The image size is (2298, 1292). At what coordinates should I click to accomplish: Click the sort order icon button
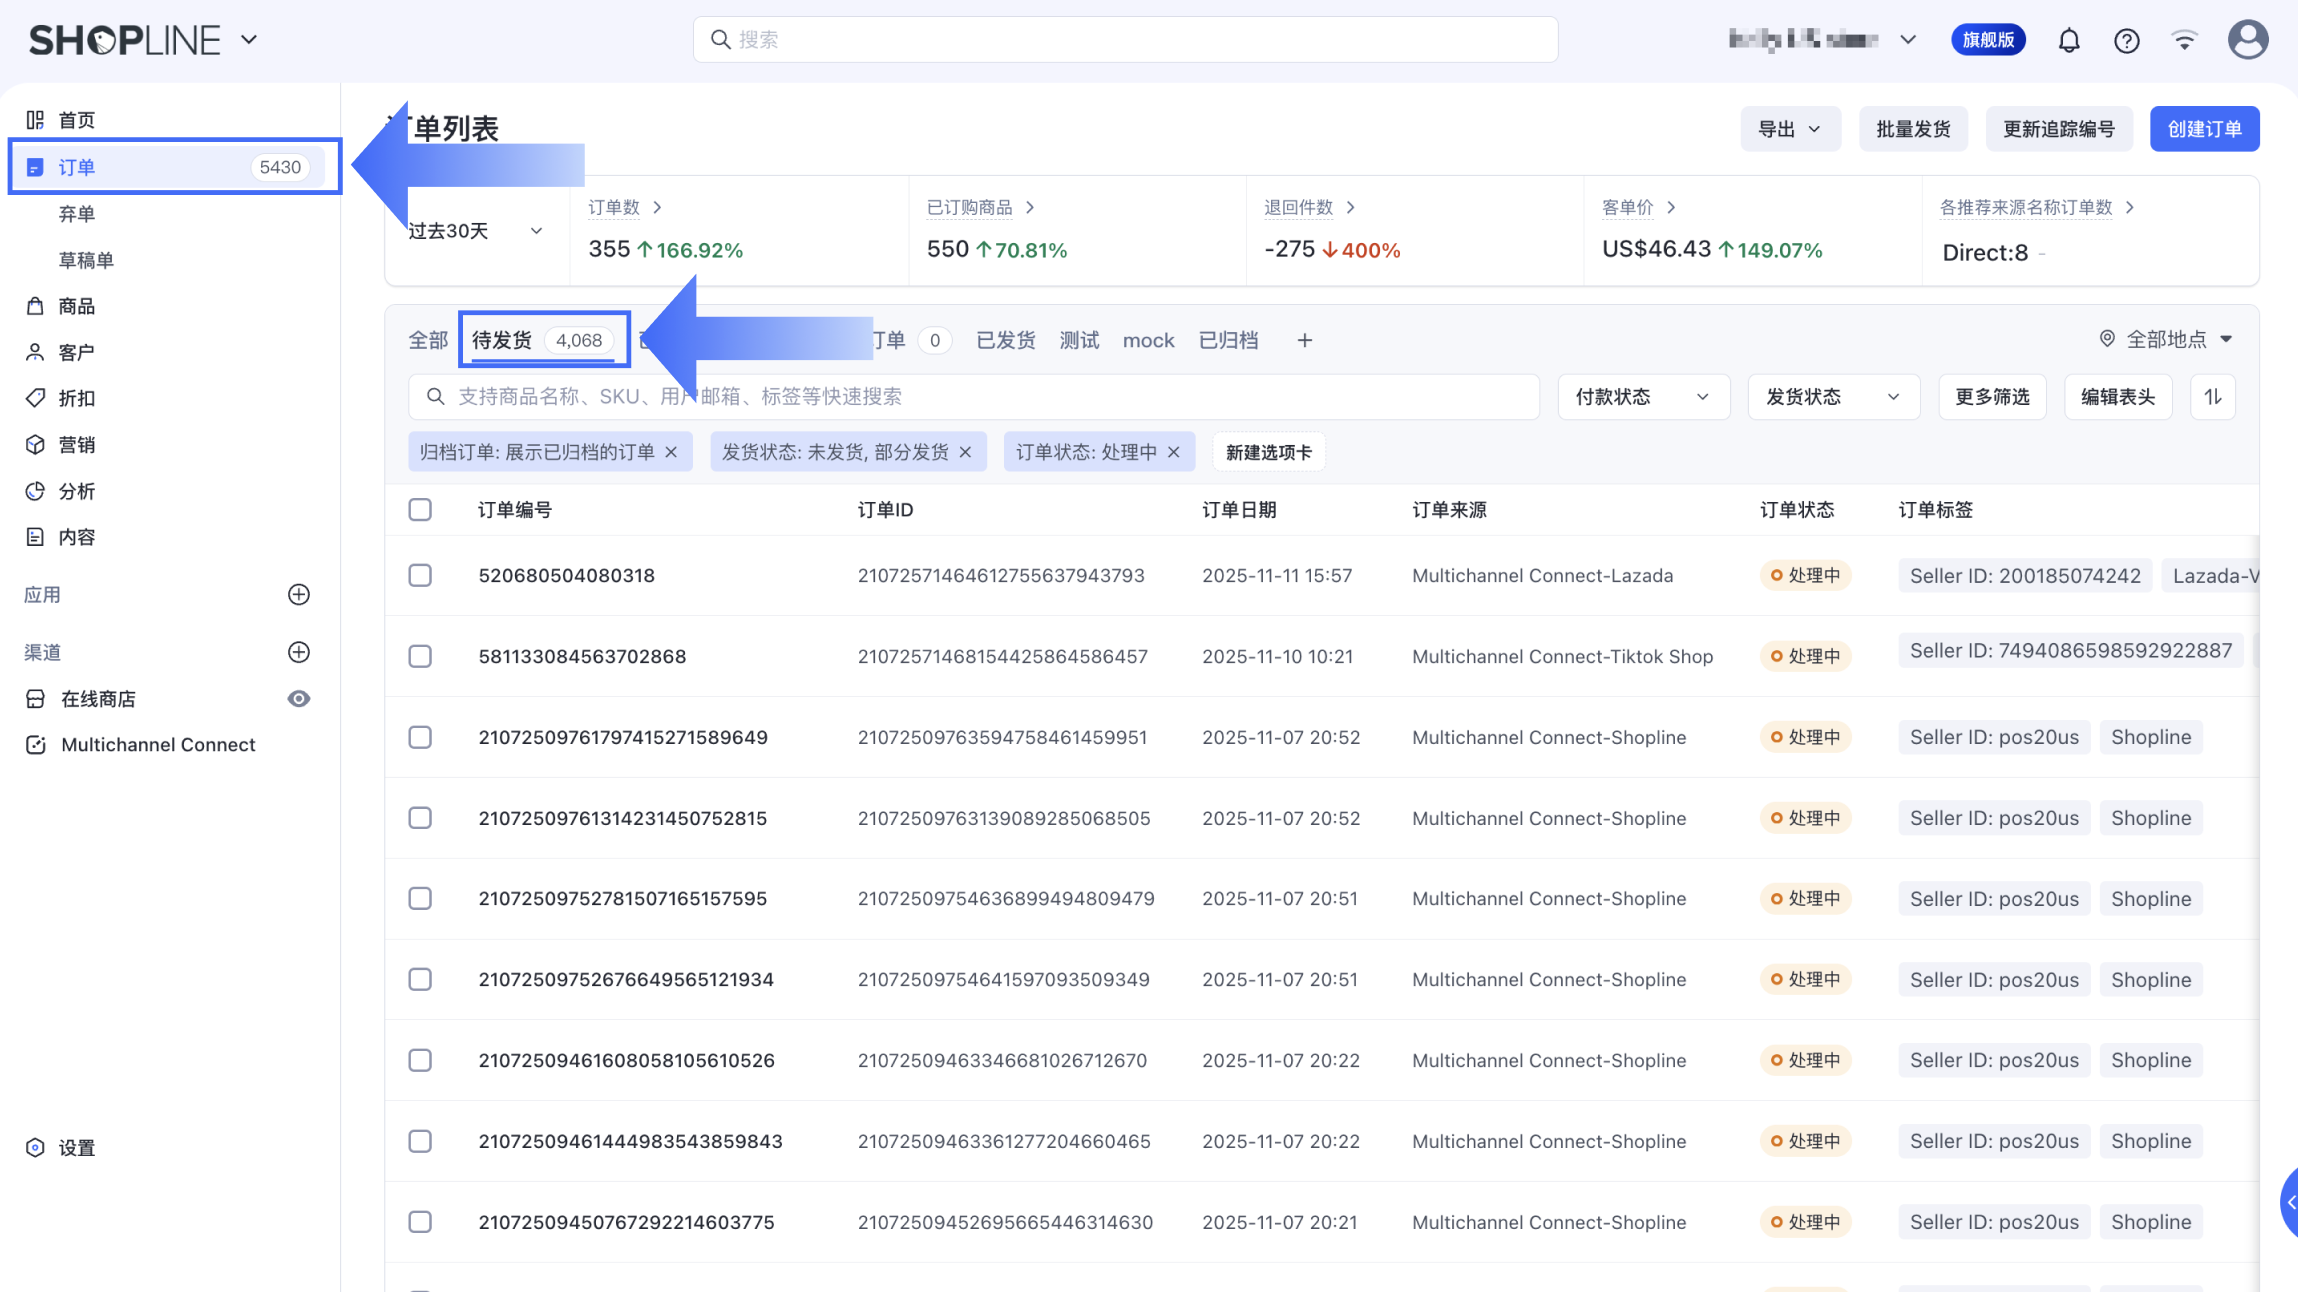pos(2212,397)
